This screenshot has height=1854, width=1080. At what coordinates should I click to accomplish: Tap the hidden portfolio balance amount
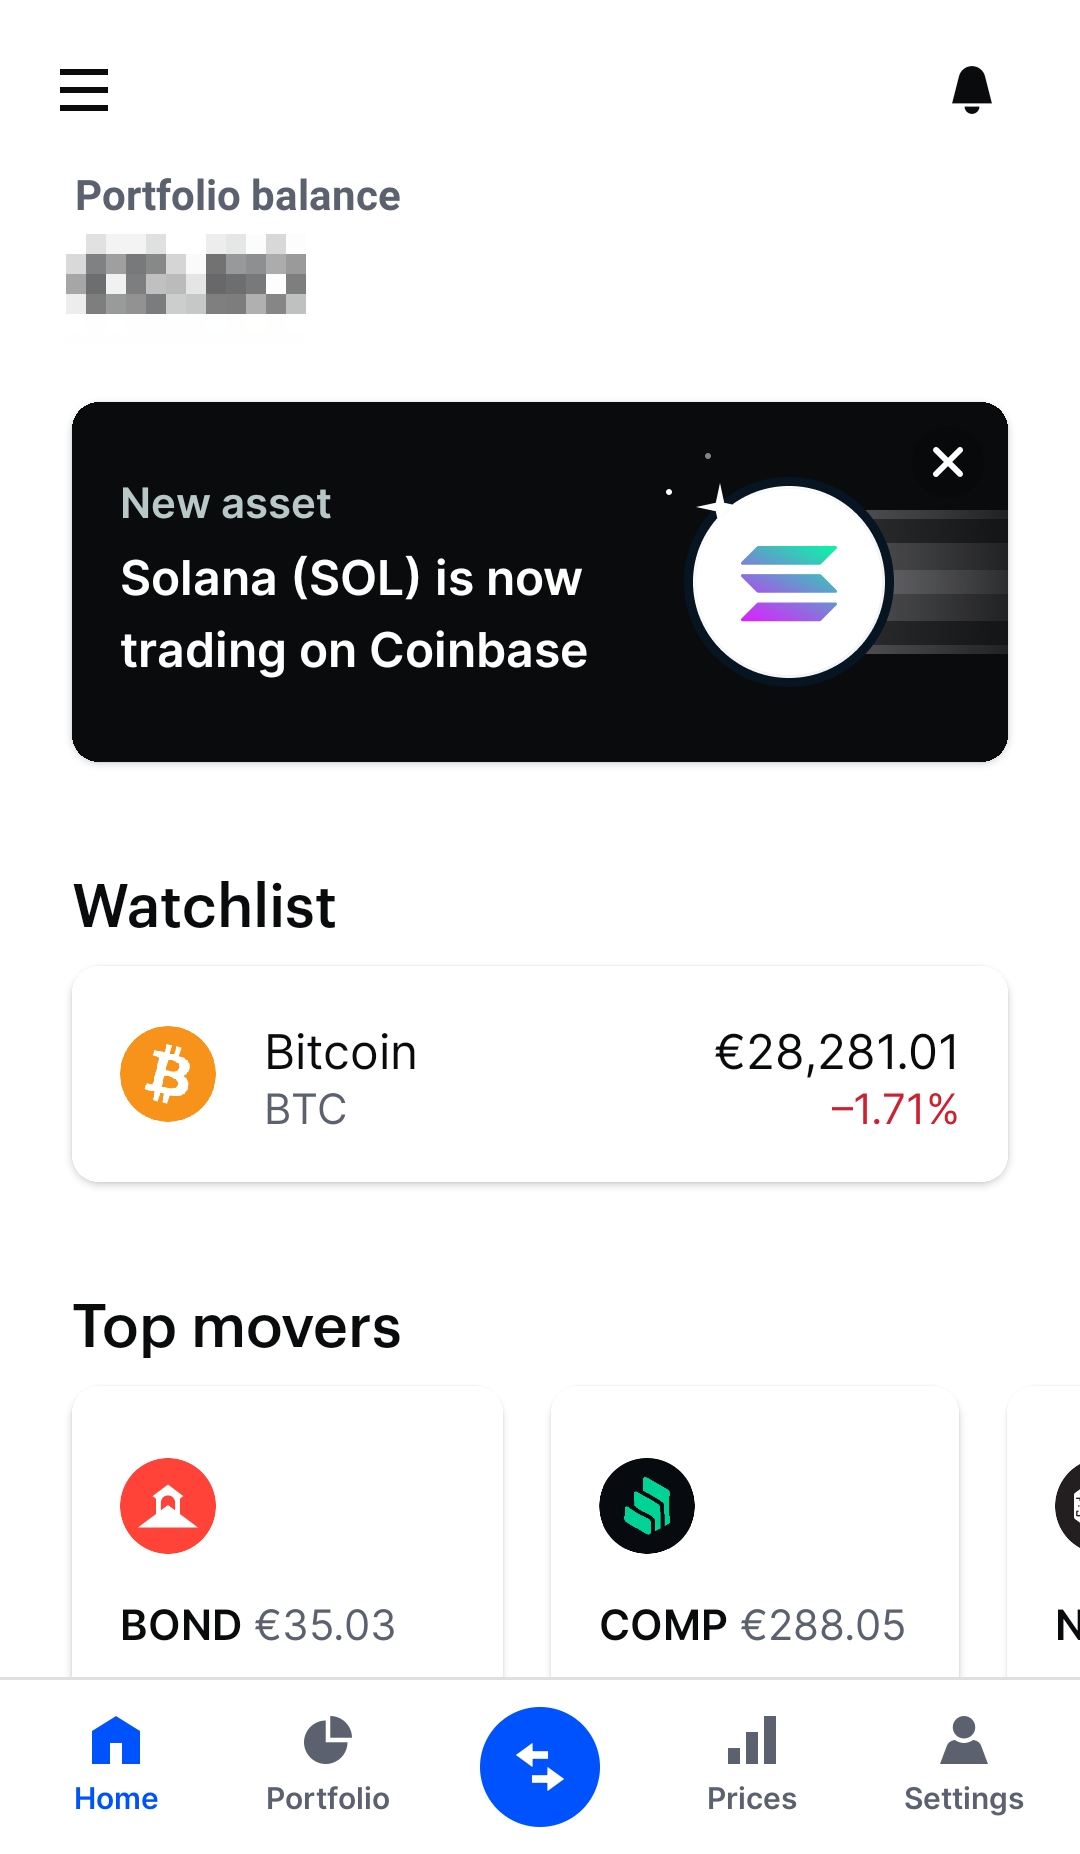186,274
